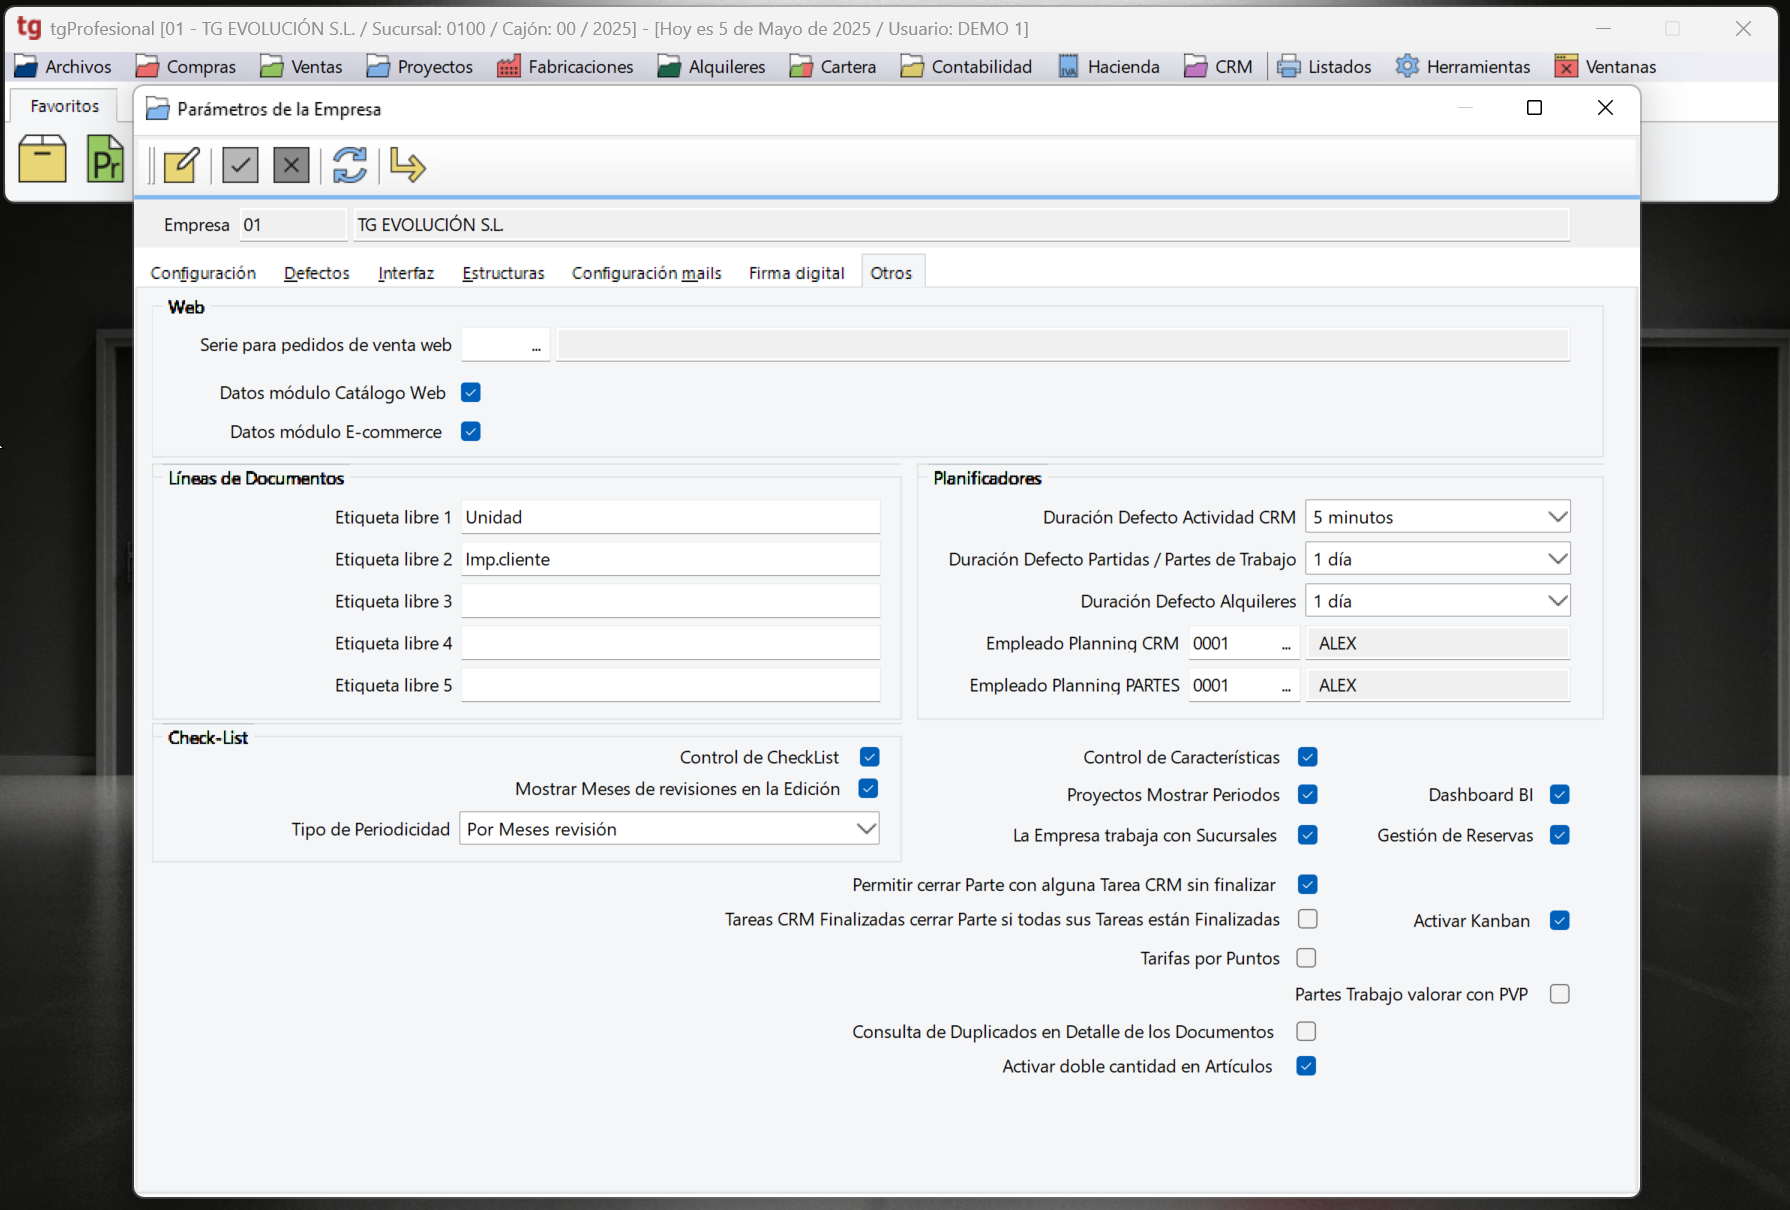Toggle Permitir cerrar Parte con Tarea CRM sin finalizar
Image resolution: width=1790 pixels, height=1210 pixels.
pyautogui.click(x=1307, y=885)
